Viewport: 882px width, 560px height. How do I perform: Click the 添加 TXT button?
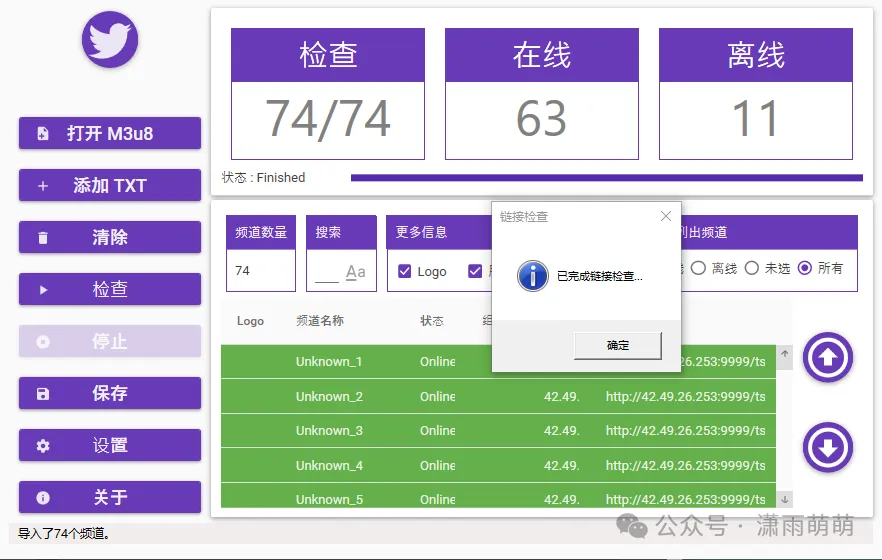point(110,185)
